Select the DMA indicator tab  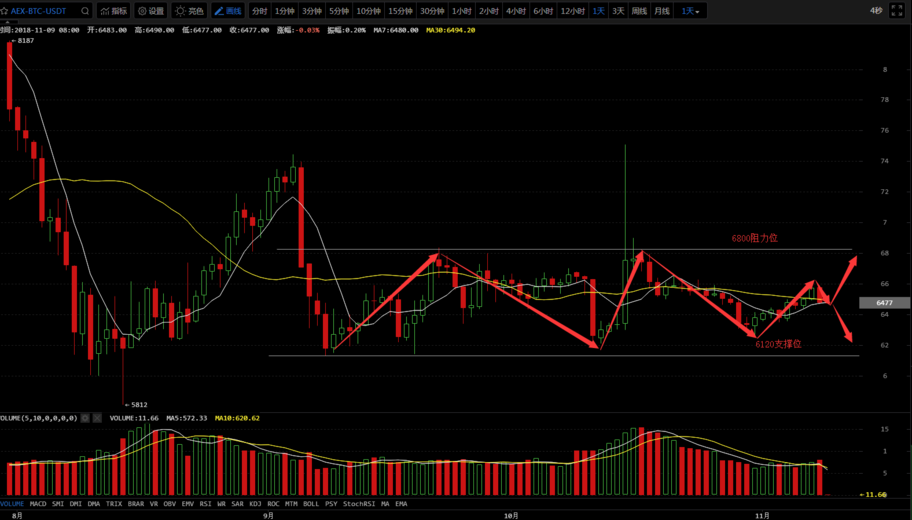[94, 504]
